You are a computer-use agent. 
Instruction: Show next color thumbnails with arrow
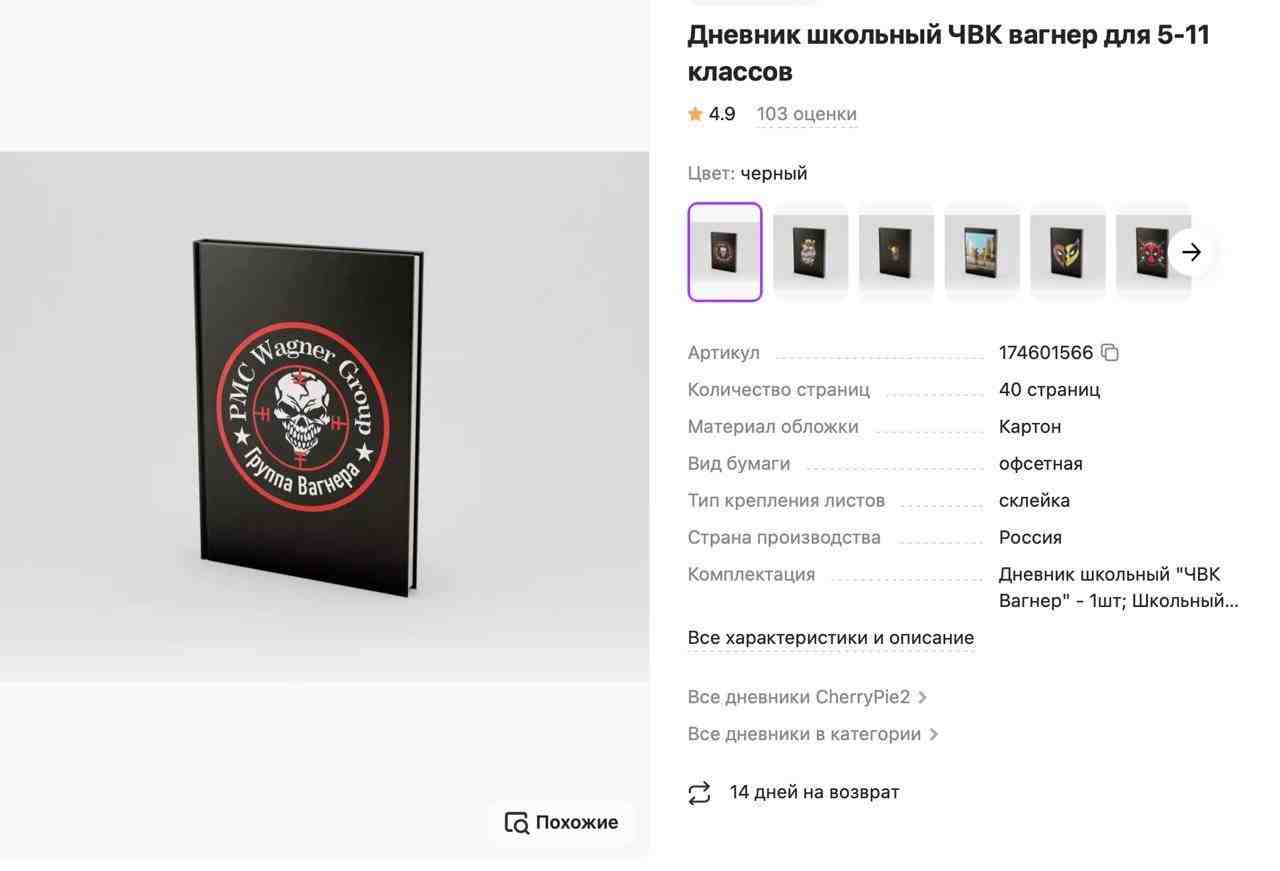click(1191, 252)
